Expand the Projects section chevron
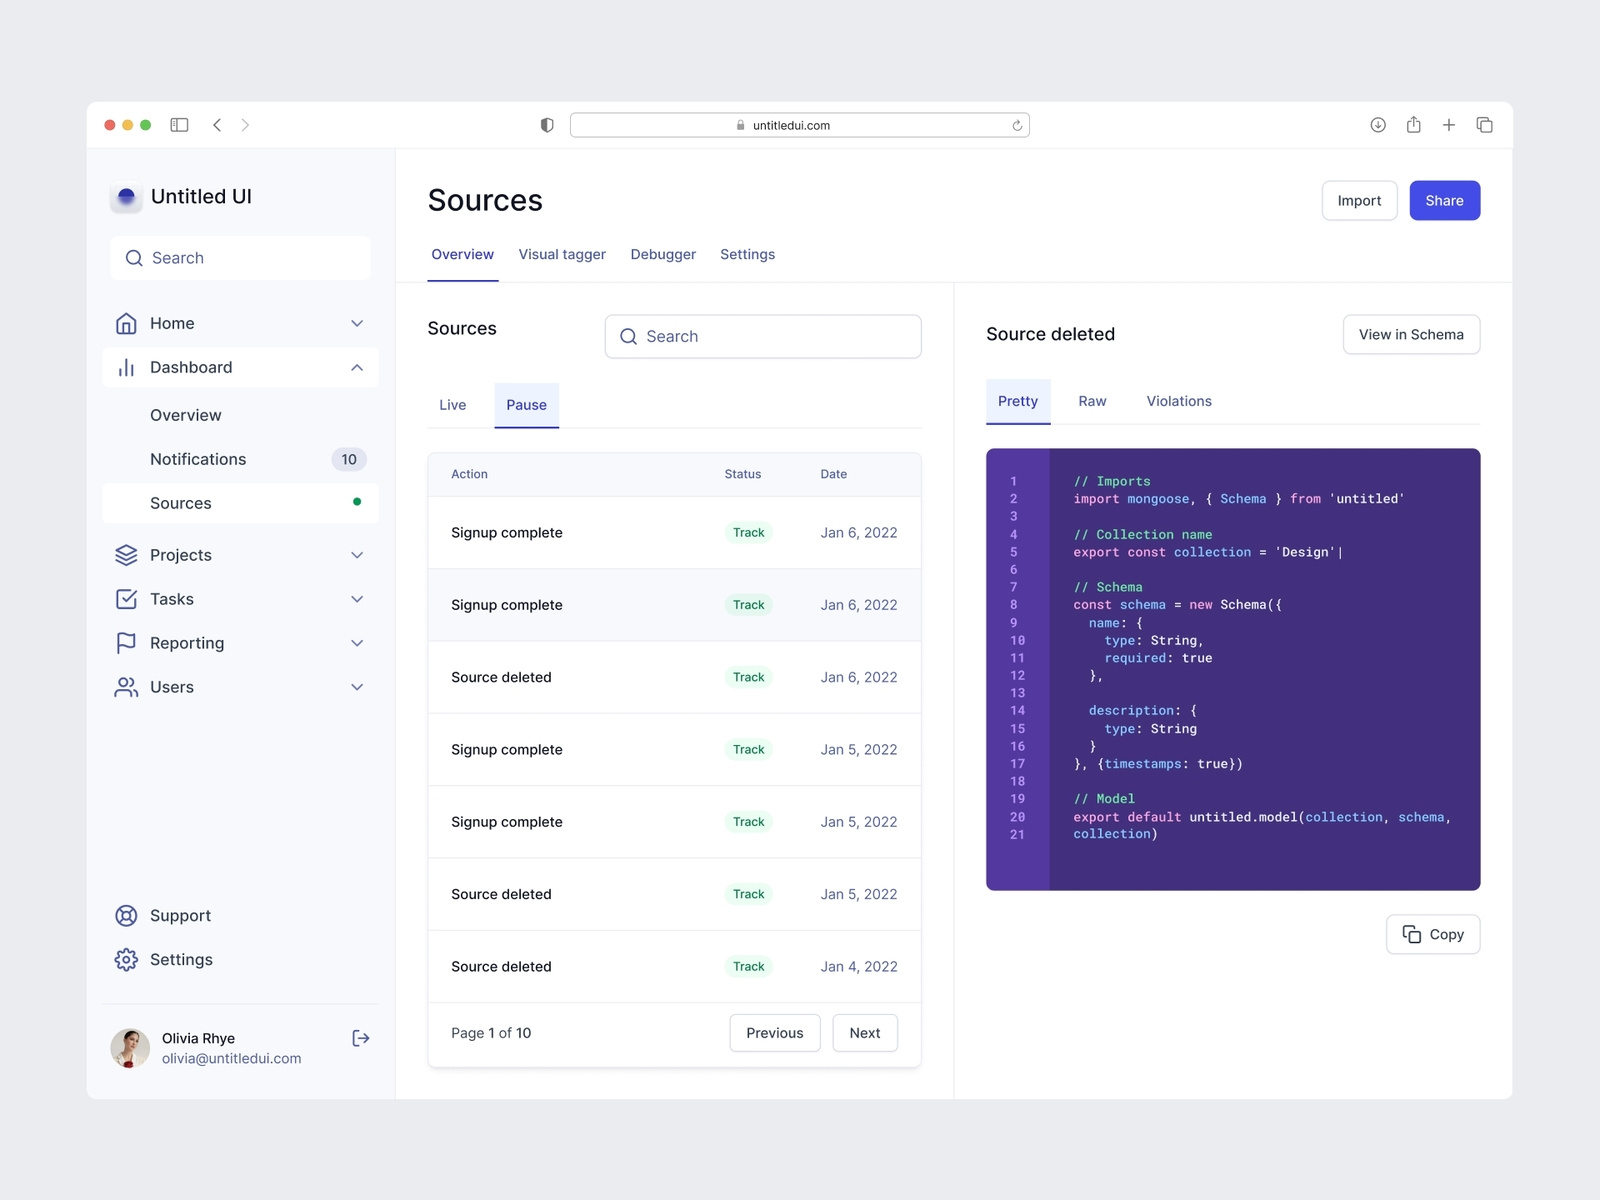This screenshot has width=1600, height=1200. pyautogui.click(x=357, y=555)
